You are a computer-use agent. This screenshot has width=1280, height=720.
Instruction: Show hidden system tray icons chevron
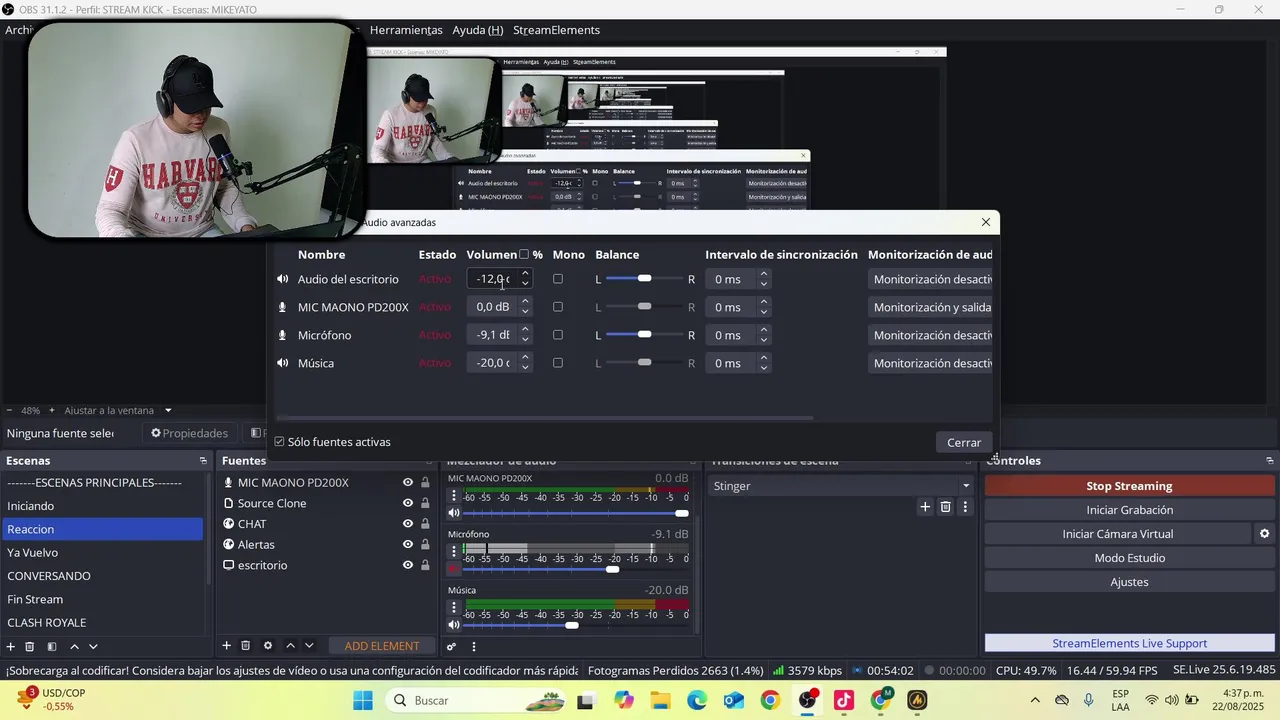pyautogui.click(x=1035, y=700)
